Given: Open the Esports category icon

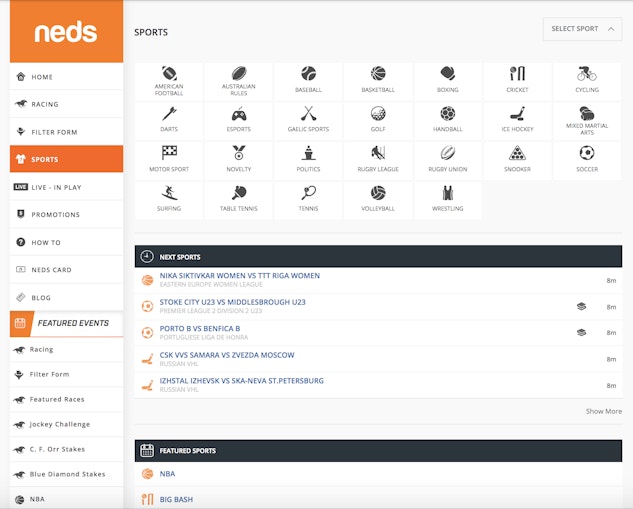Looking at the screenshot, I should [239, 119].
